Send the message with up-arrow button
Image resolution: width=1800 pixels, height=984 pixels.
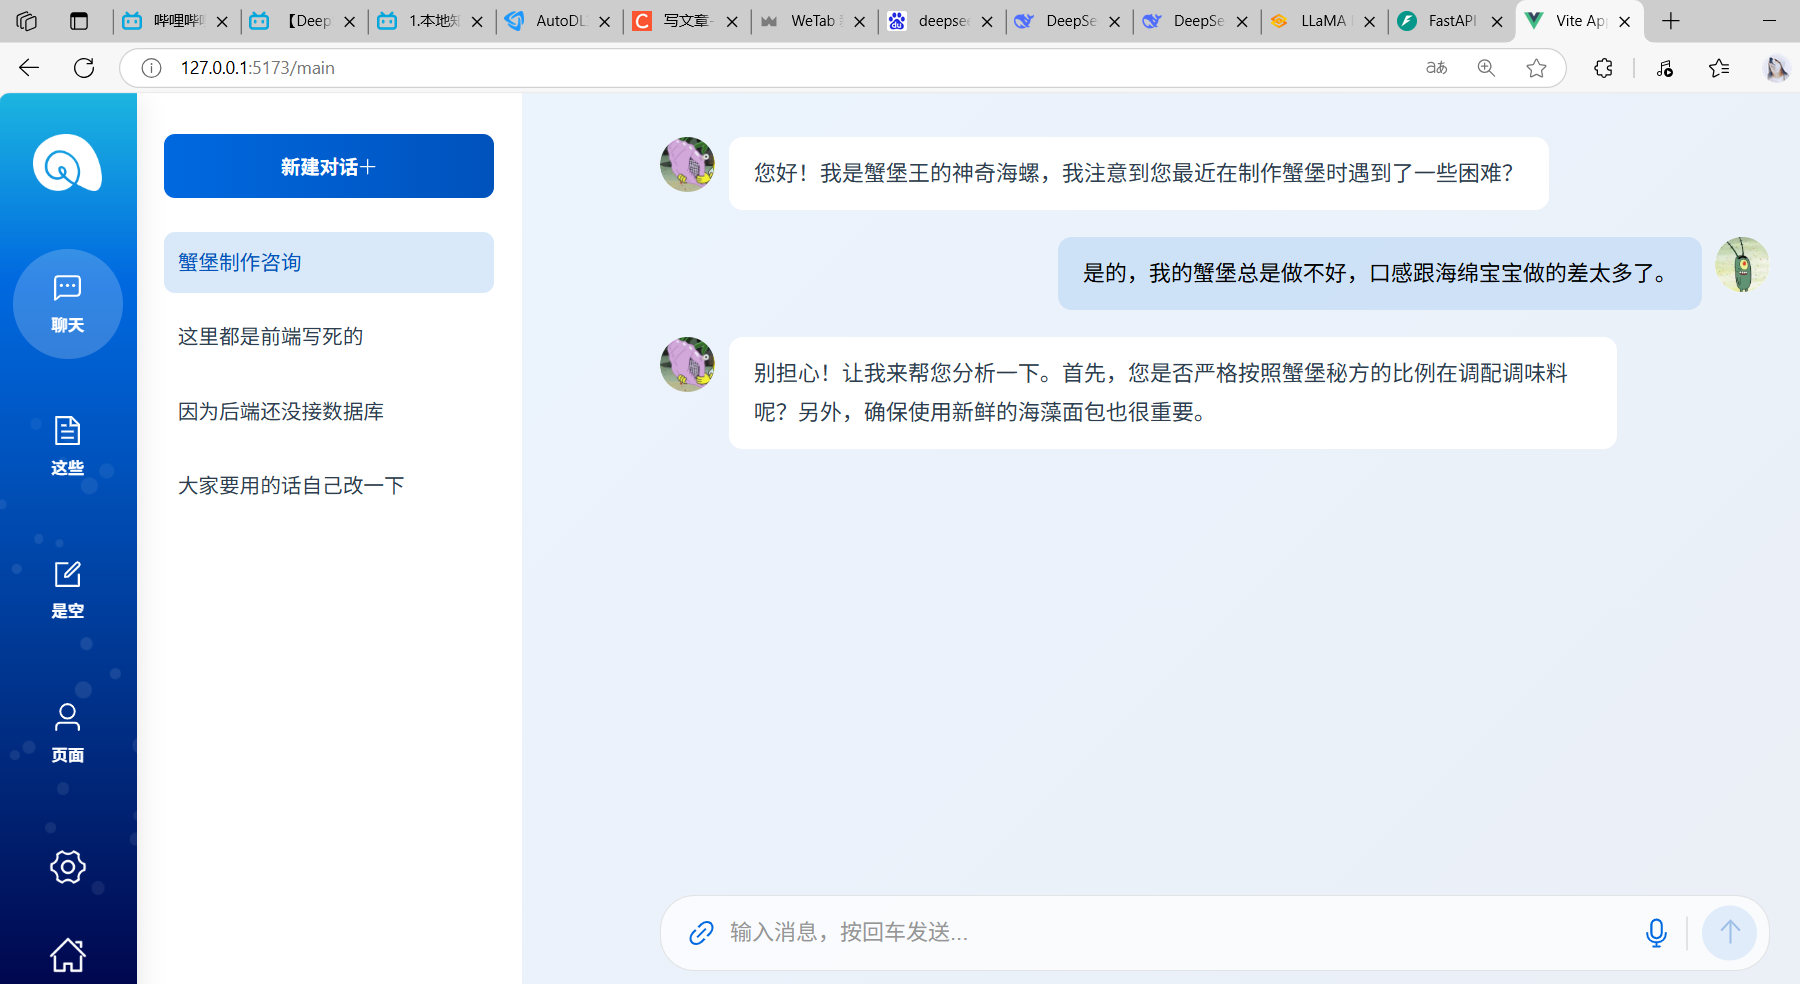(1730, 933)
